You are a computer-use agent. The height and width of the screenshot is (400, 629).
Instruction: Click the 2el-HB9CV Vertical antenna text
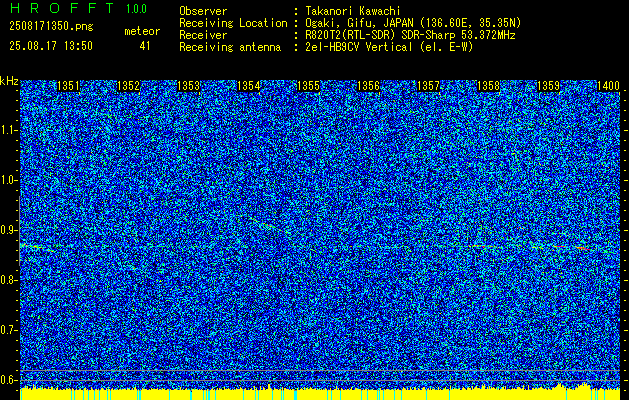pyautogui.click(x=389, y=47)
